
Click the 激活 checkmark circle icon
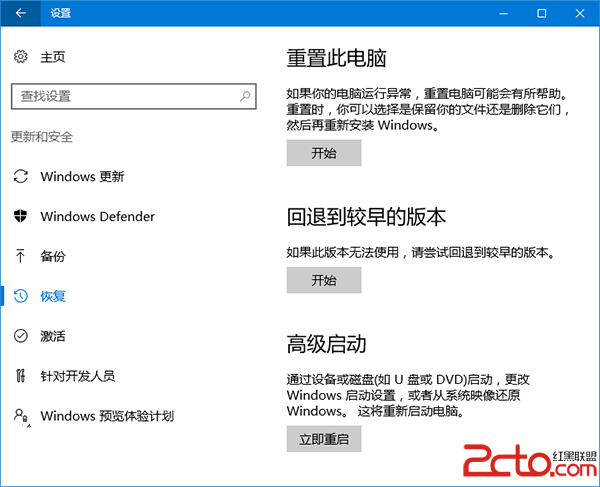[21, 336]
